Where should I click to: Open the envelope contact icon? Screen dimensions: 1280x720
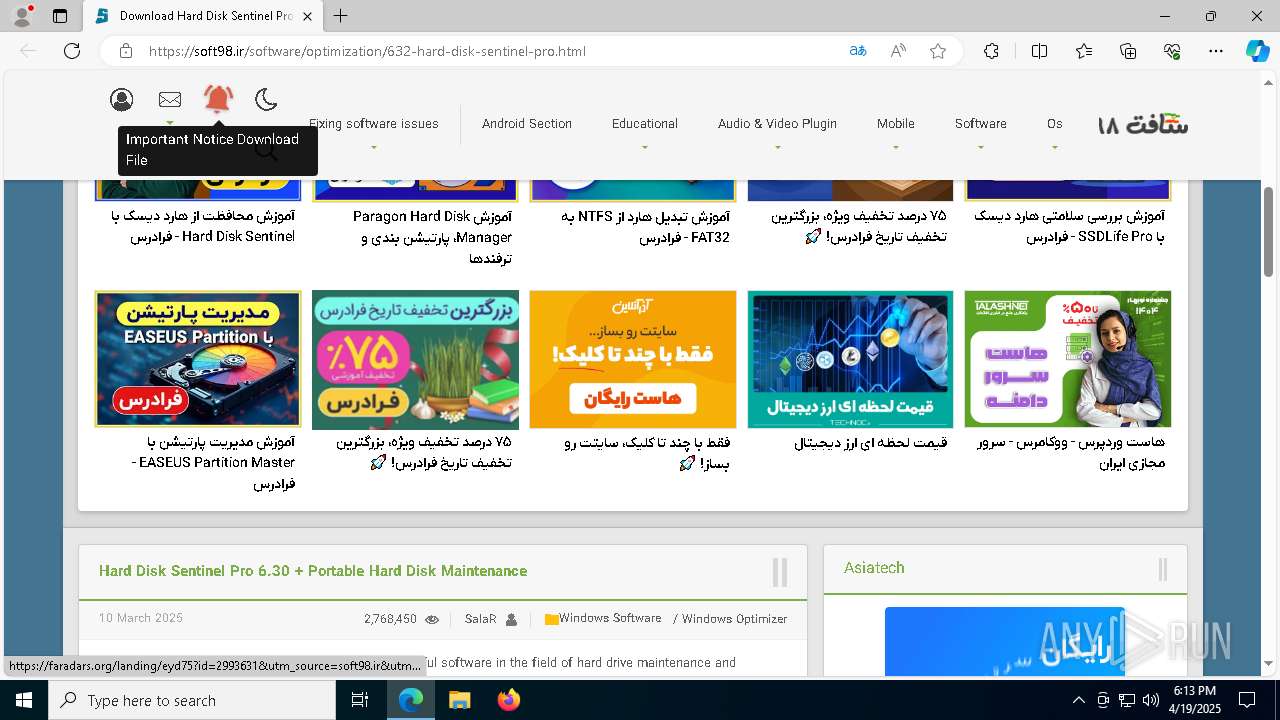pos(170,99)
